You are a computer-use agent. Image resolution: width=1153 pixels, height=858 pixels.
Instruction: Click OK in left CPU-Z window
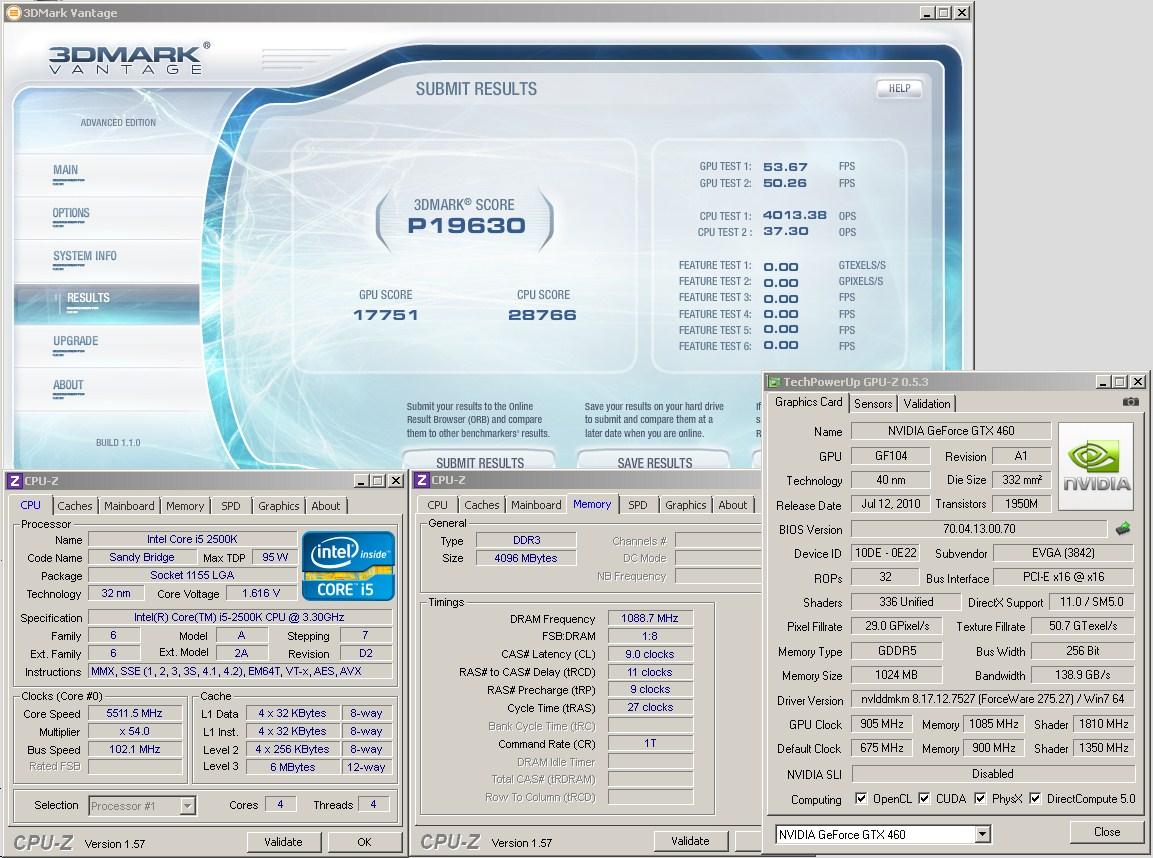(364, 842)
